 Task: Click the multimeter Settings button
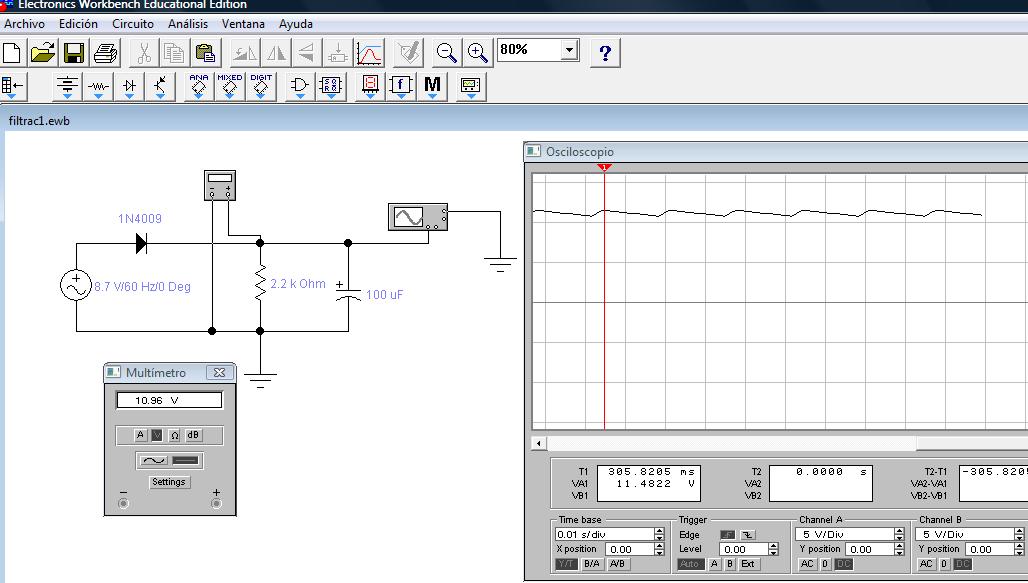[169, 482]
